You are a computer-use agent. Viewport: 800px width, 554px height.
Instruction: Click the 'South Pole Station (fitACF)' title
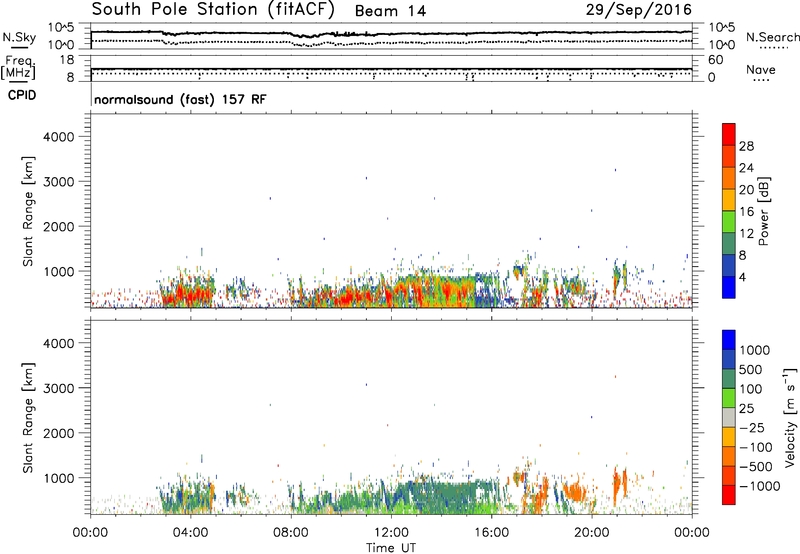213,10
